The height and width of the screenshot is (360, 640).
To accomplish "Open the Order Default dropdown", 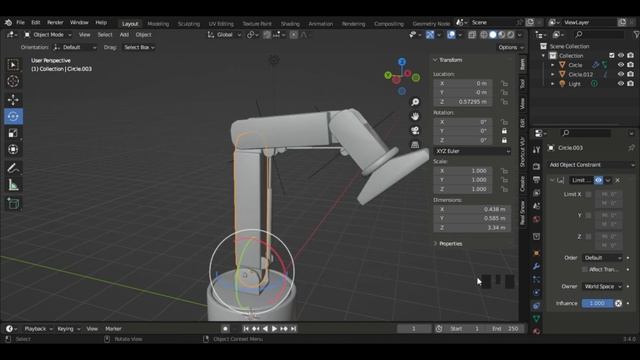I will (602, 258).
